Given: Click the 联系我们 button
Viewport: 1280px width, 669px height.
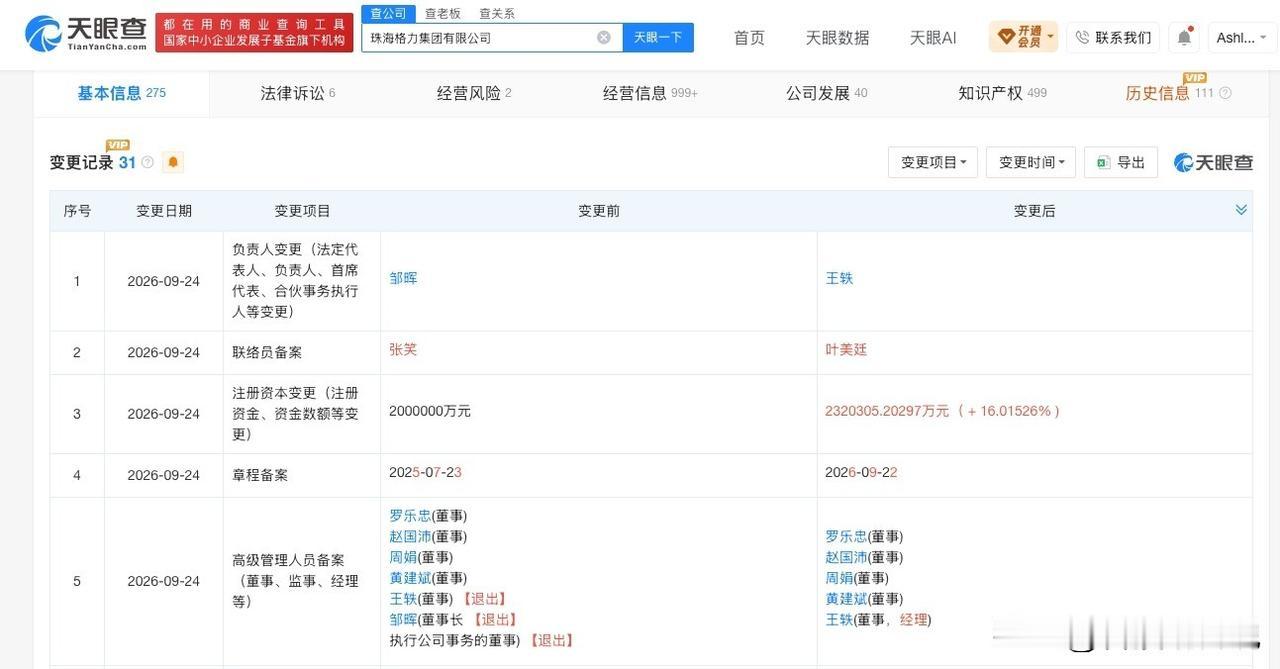Looking at the screenshot, I should coord(1113,38).
